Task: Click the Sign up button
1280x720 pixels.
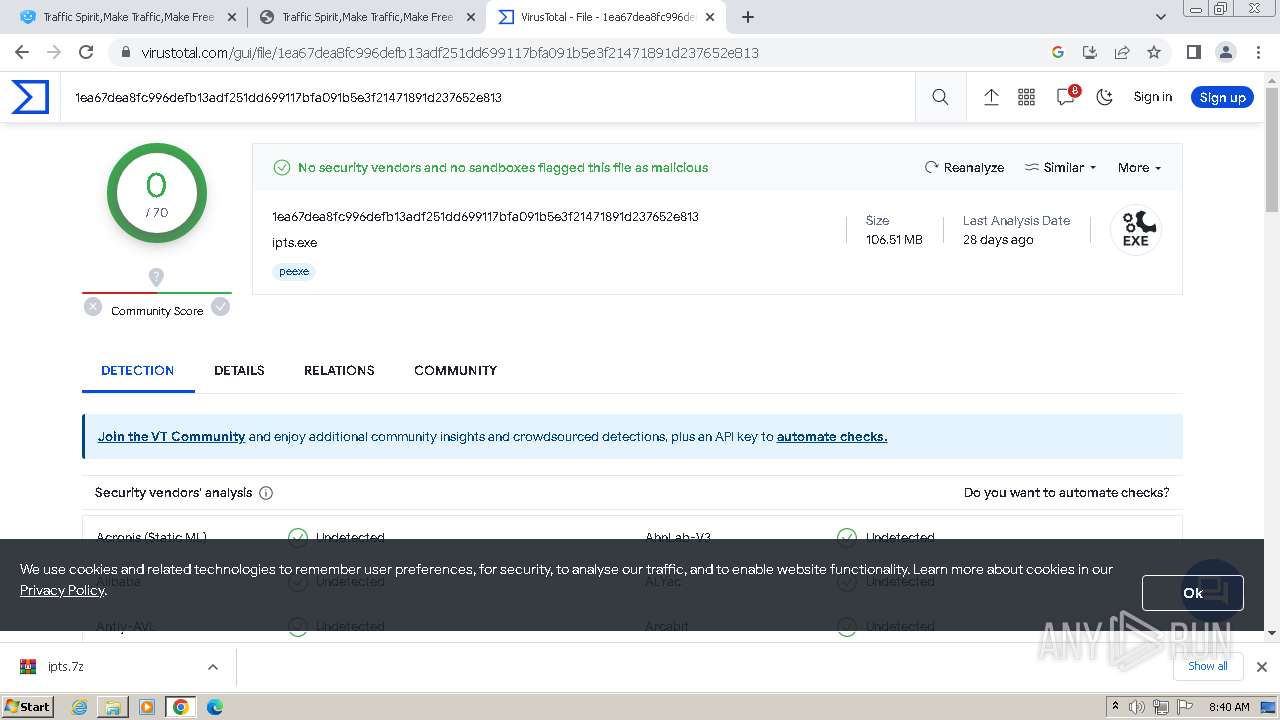Action: [x=1222, y=97]
